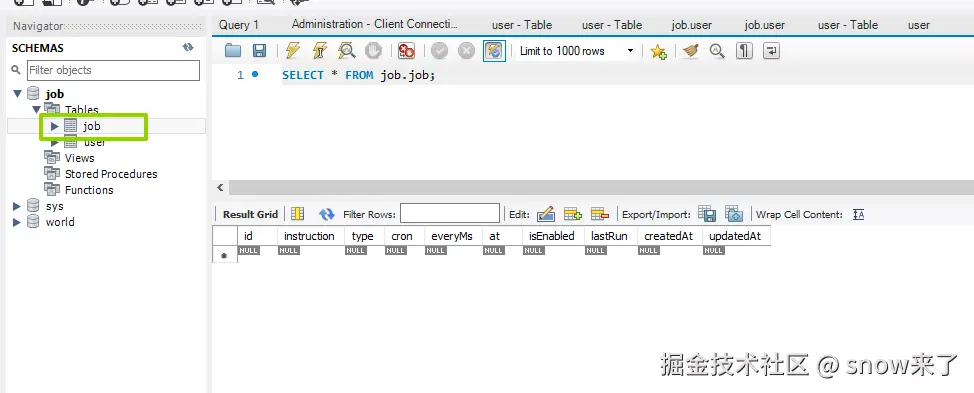This screenshot has width=974, height=393.
Task: Click the everyMs column header
Action: pos(452,236)
